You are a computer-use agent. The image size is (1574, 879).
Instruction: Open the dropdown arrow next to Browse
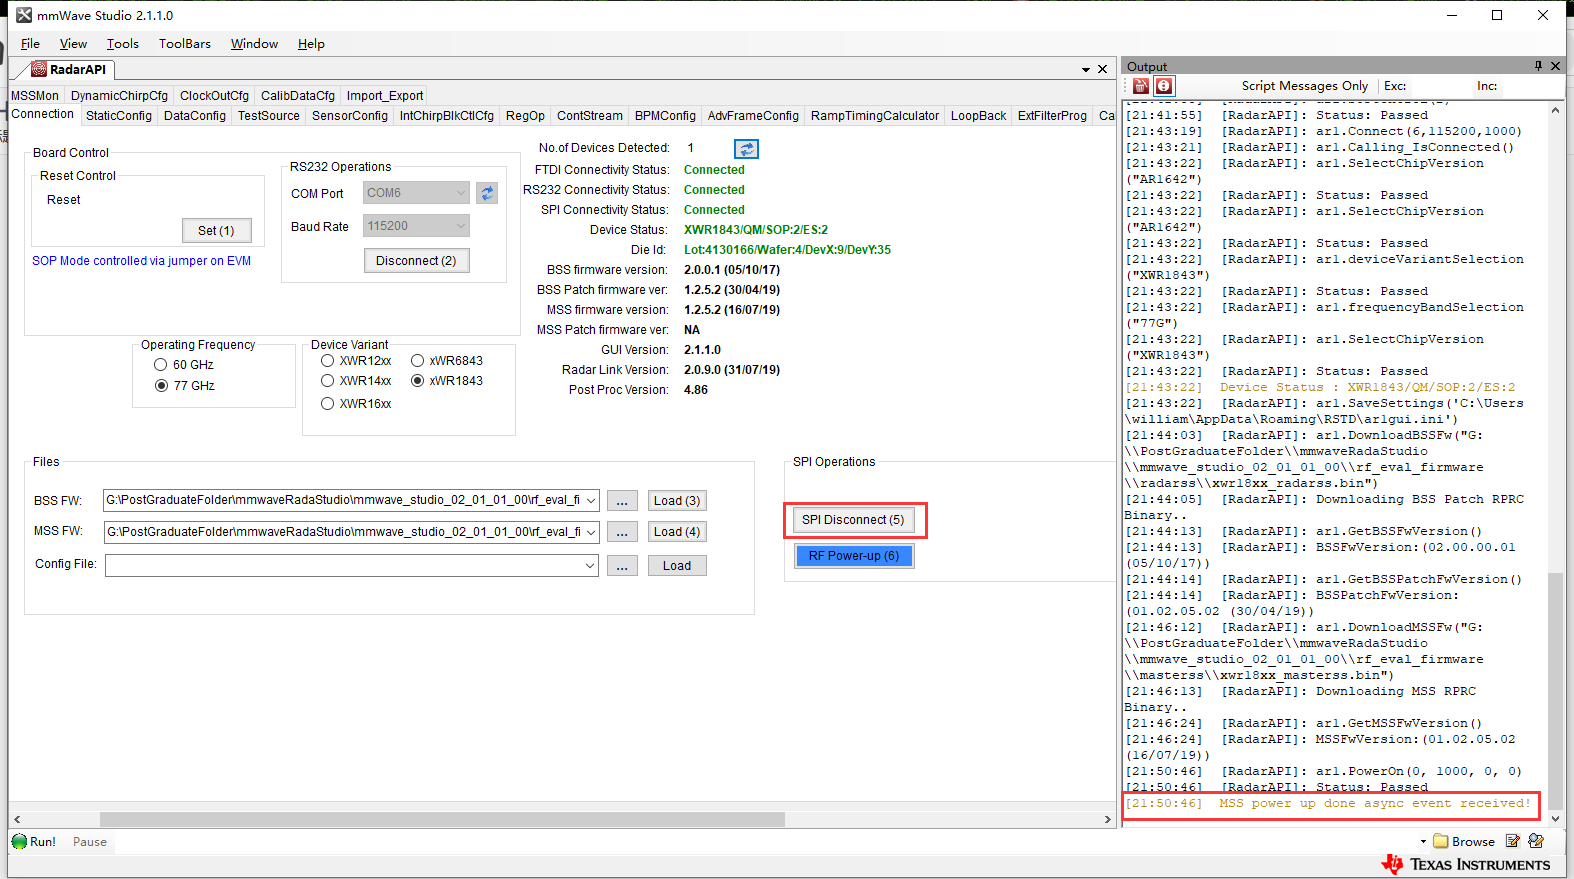[1423, 842]
